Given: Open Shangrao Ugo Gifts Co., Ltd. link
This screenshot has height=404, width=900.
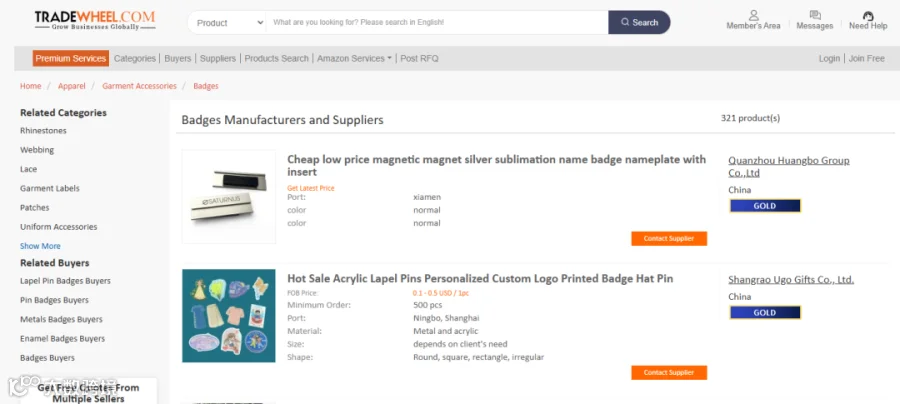Looking at the screenshot, I should pos(791,280).
